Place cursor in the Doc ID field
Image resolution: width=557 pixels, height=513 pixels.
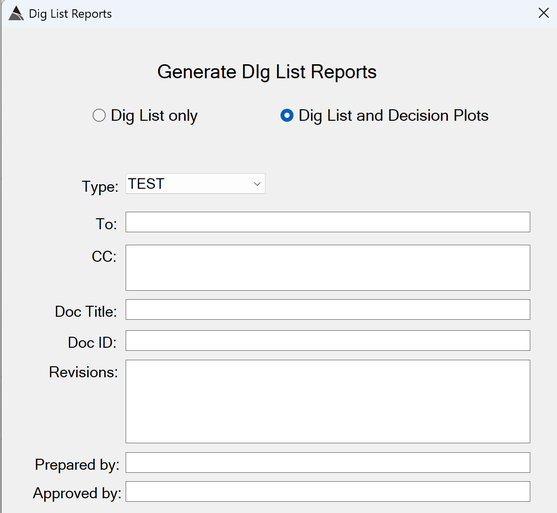(x=328, y=340)
